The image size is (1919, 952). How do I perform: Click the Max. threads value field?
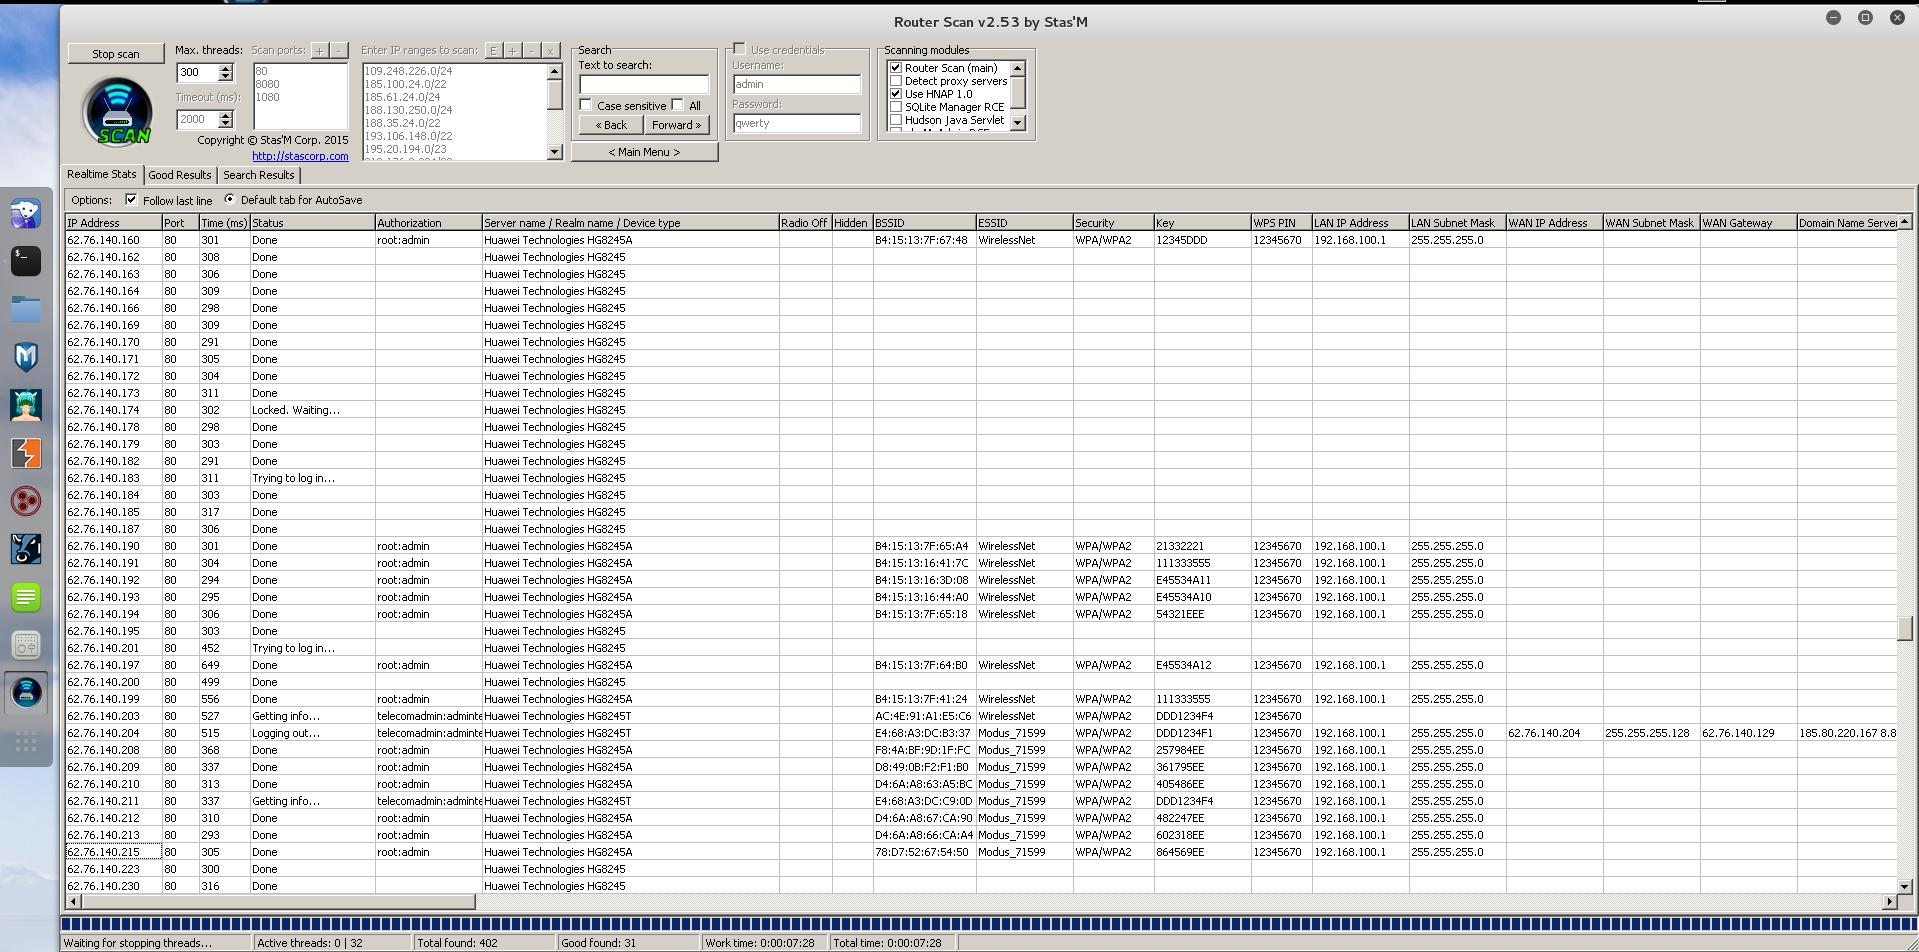pos(197,73)
